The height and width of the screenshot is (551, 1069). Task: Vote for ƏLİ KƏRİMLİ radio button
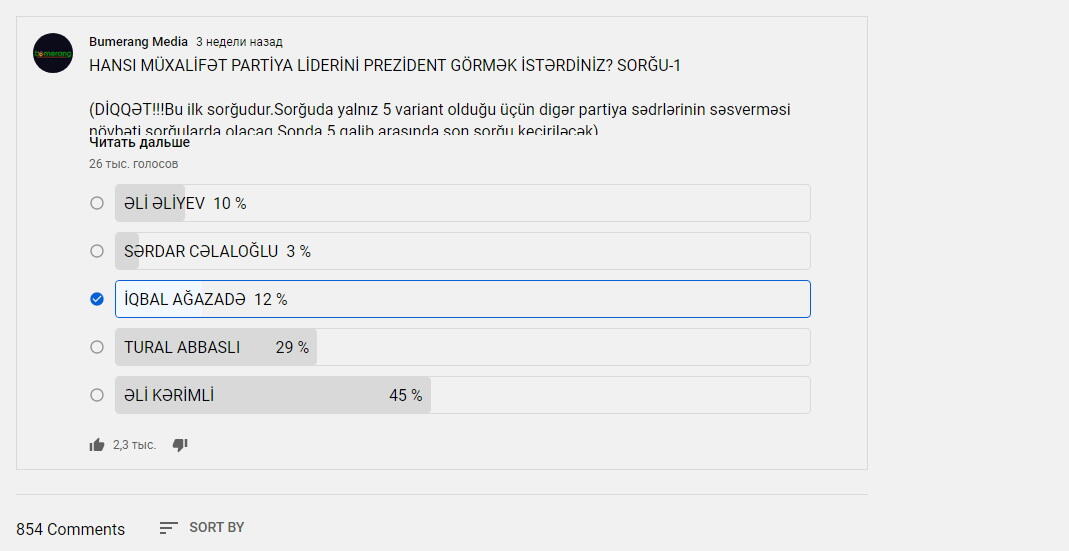click(x=97, y=395)
